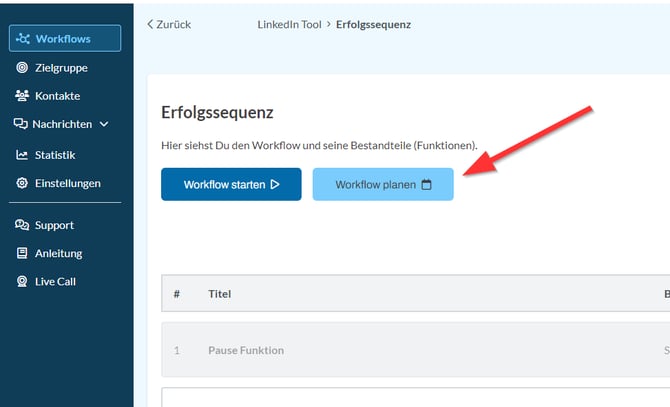Select the Pause Funktion table row
This screenshot has width=670, height=407.
tap(246, 350)
